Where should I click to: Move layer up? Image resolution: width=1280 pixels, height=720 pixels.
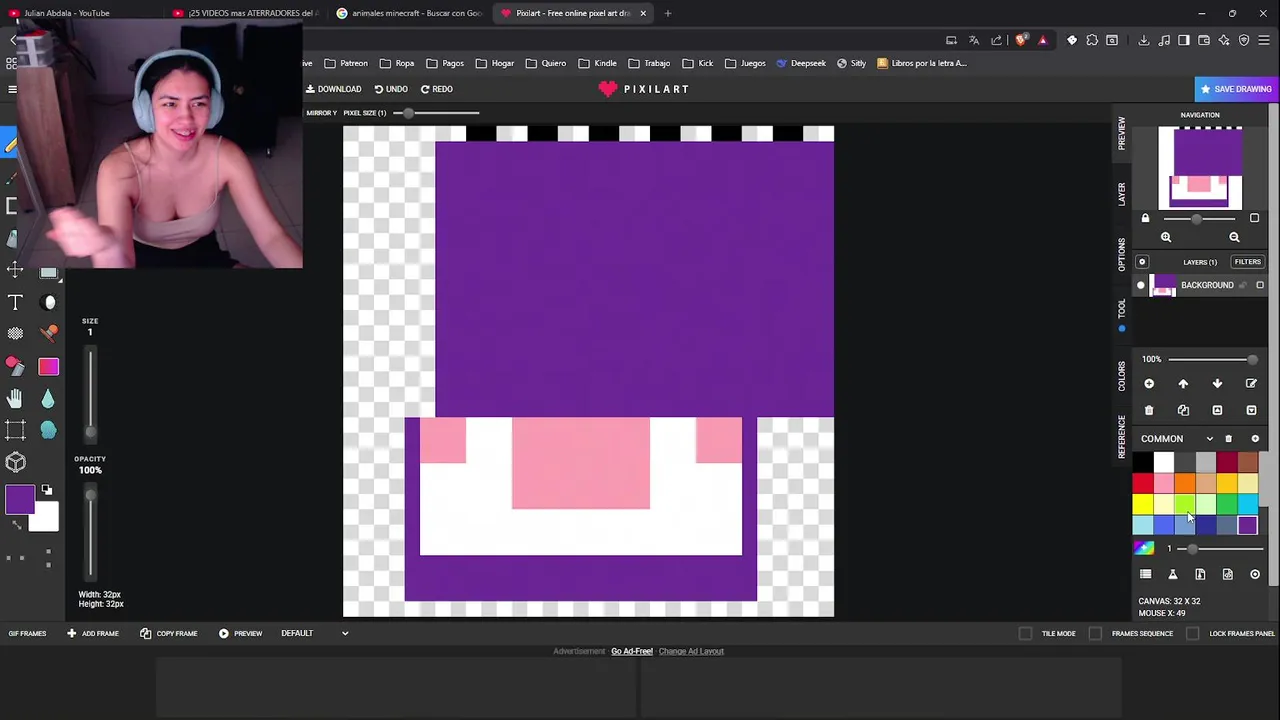(x=1183, y=384)
